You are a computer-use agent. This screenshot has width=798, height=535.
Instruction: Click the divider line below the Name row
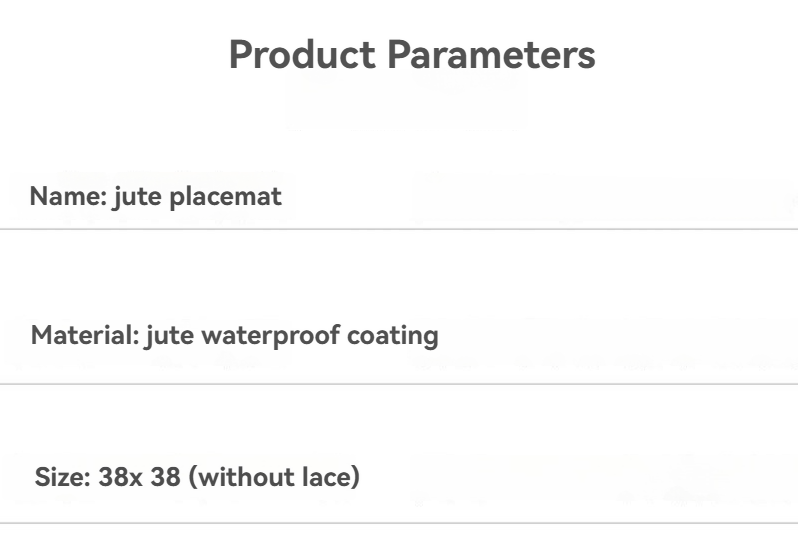[x=399, y=229]
